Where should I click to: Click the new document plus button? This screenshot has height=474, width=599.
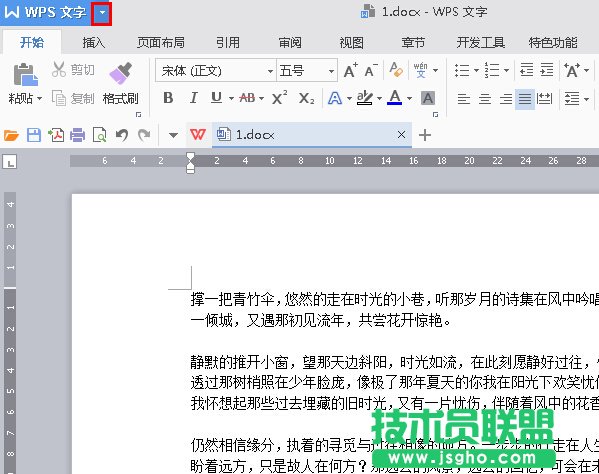pos(425,135)
